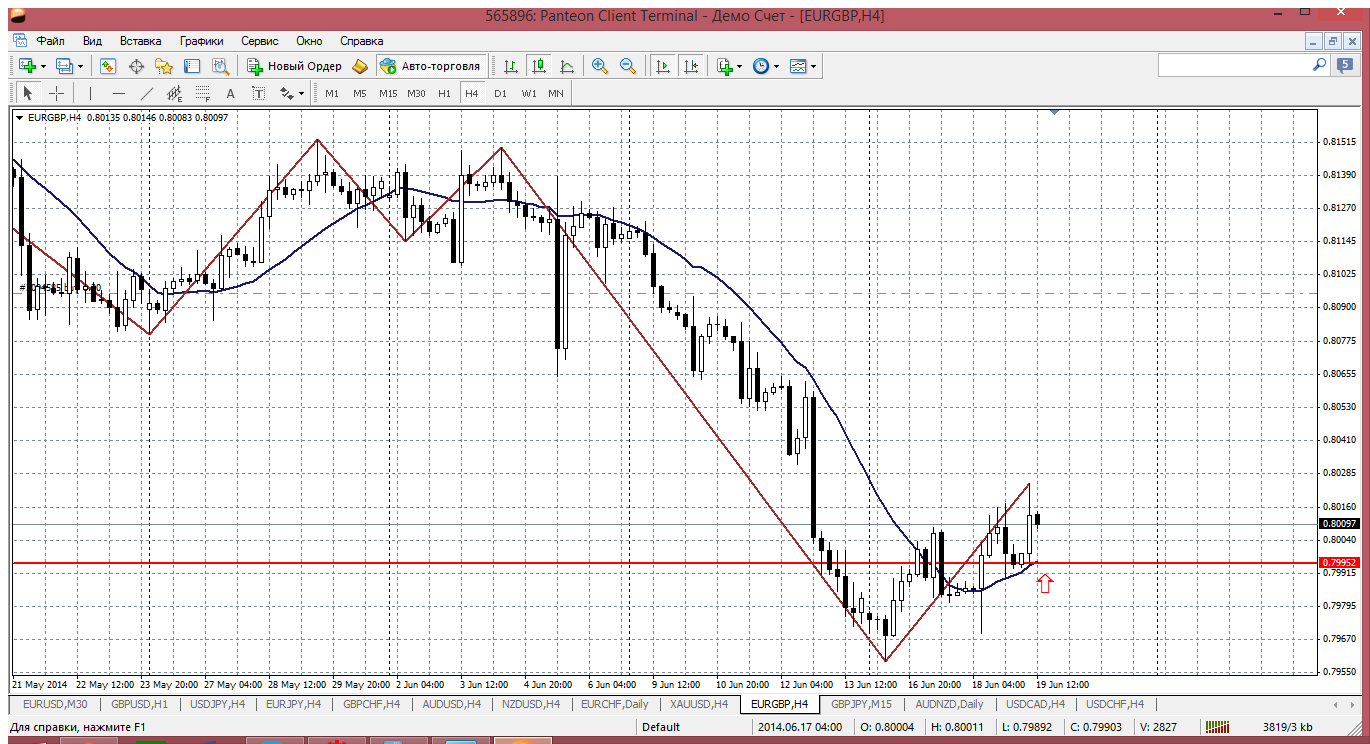Image resolution: width=1370 pixels, height=744 pixels.
Task: Switch chart to candlesticks display
Action: coord(539,66)
